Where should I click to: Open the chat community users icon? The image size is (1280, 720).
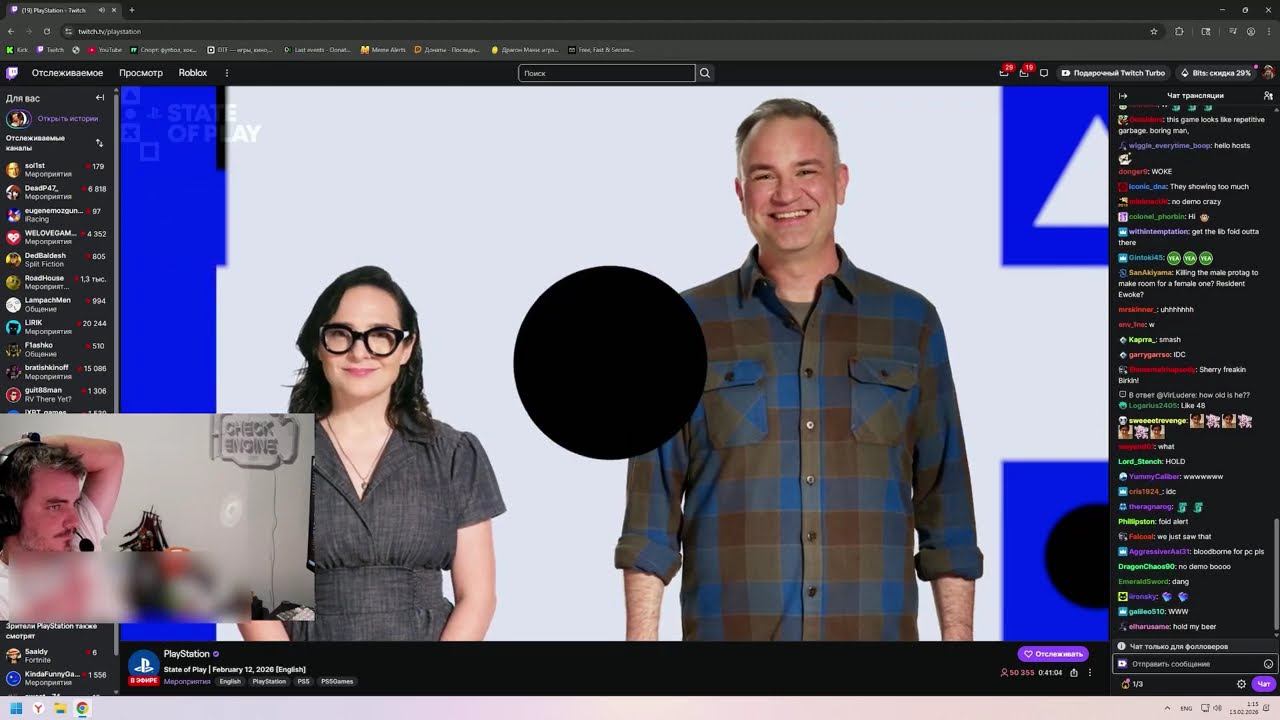point(1268,96)
